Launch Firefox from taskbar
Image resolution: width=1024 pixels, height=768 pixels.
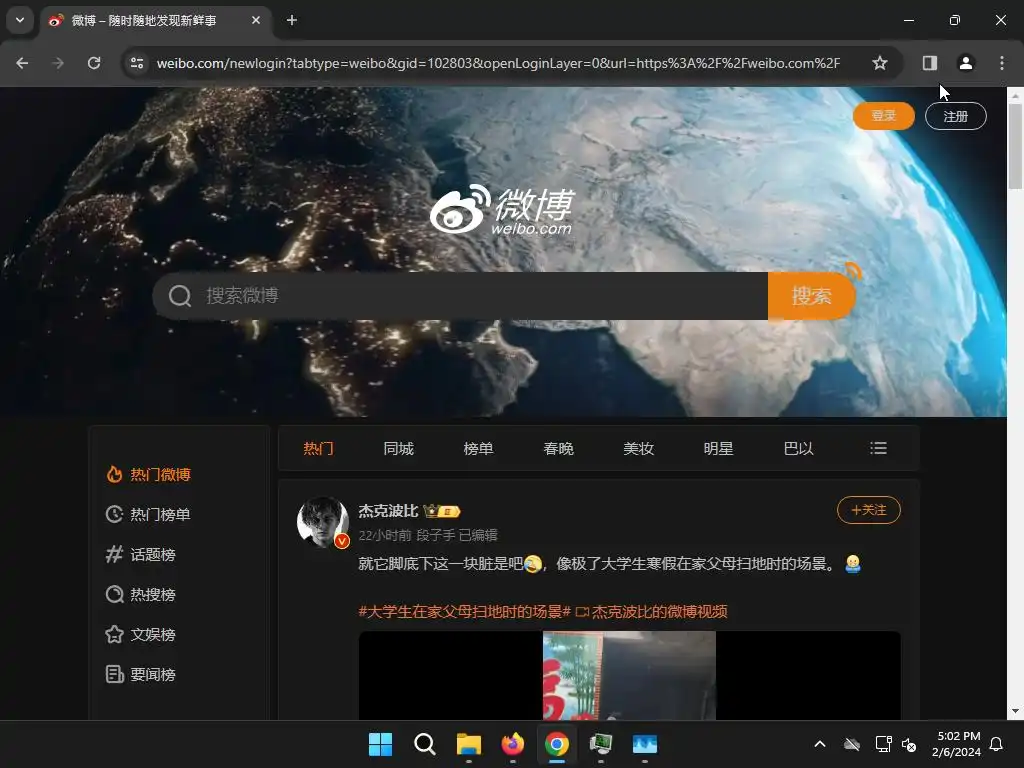(513, 744)
